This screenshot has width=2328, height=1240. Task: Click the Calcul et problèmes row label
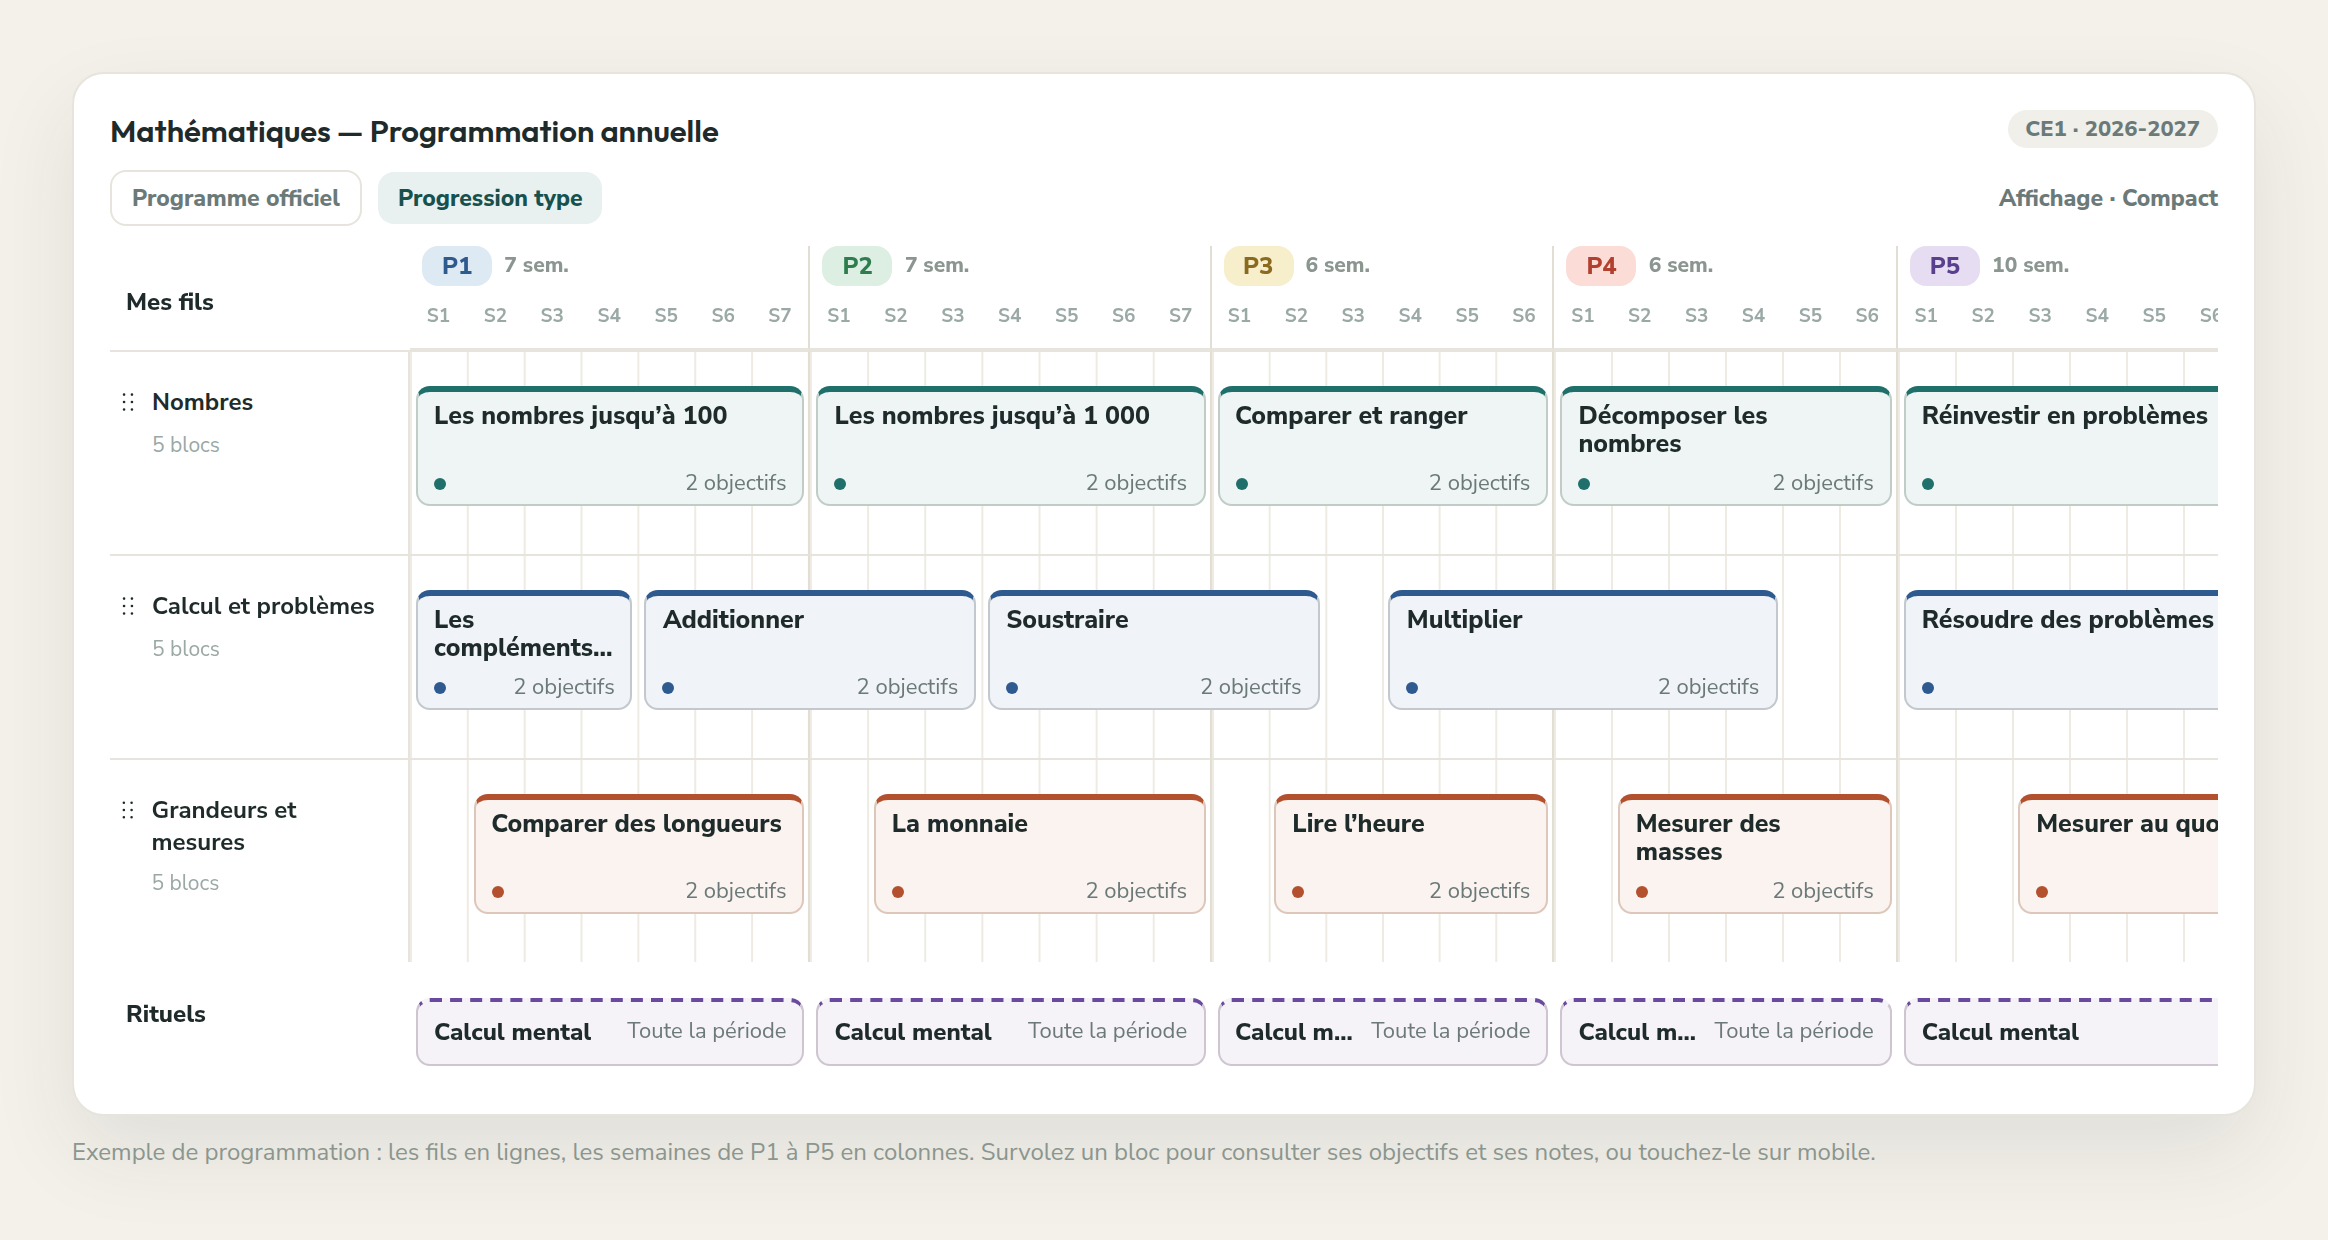tap(263, 606)
